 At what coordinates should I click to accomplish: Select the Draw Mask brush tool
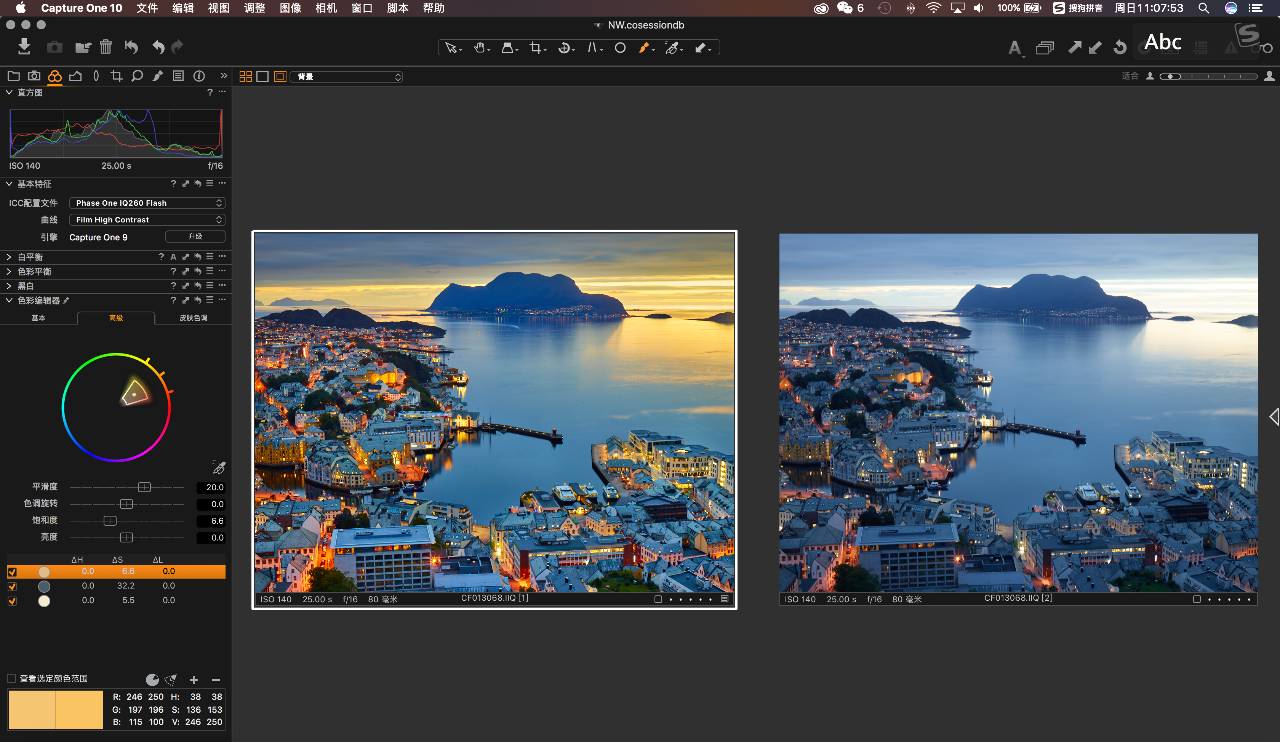click(x=644, y=47)
